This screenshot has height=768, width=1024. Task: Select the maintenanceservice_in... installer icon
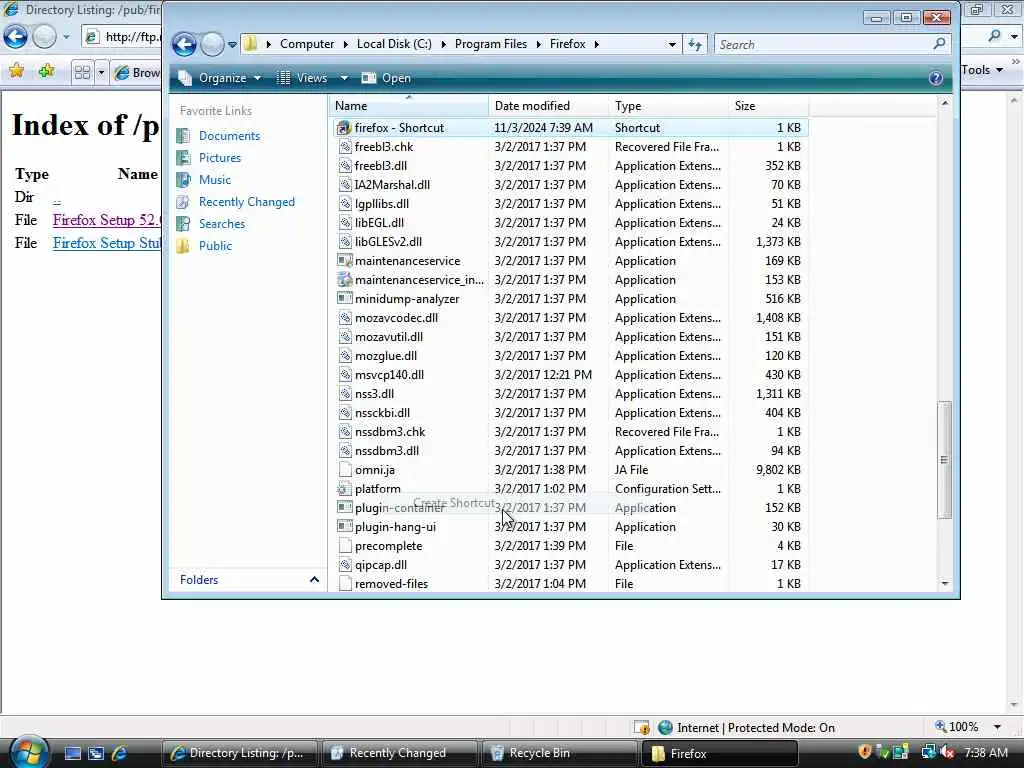[345, 280]
